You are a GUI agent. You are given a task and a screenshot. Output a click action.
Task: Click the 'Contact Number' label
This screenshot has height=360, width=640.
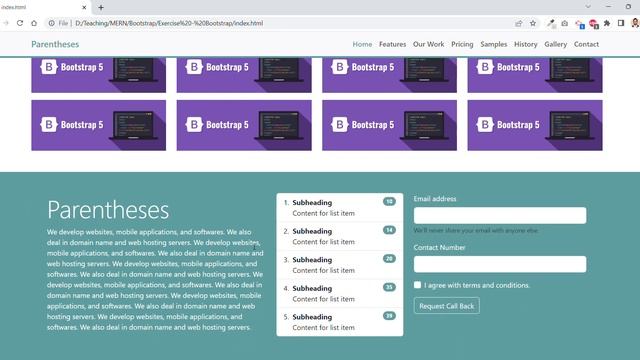coord(439,247)
